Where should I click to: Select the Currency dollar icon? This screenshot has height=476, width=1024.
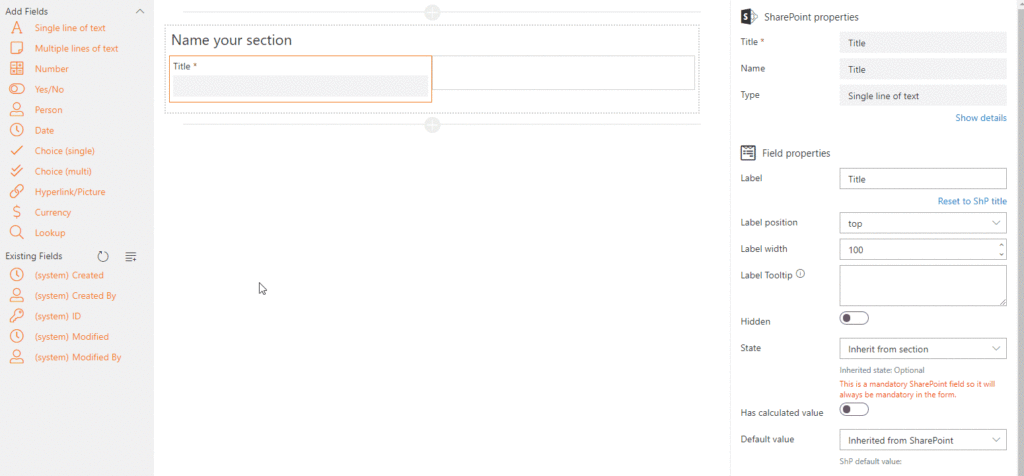(16, 212)
